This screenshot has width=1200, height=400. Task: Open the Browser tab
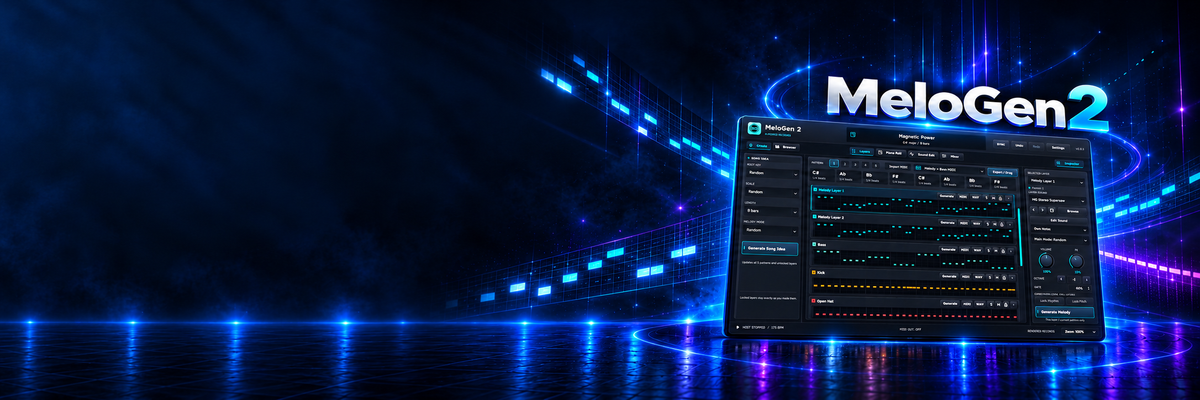pyautogui.click(x=786, y=147)
